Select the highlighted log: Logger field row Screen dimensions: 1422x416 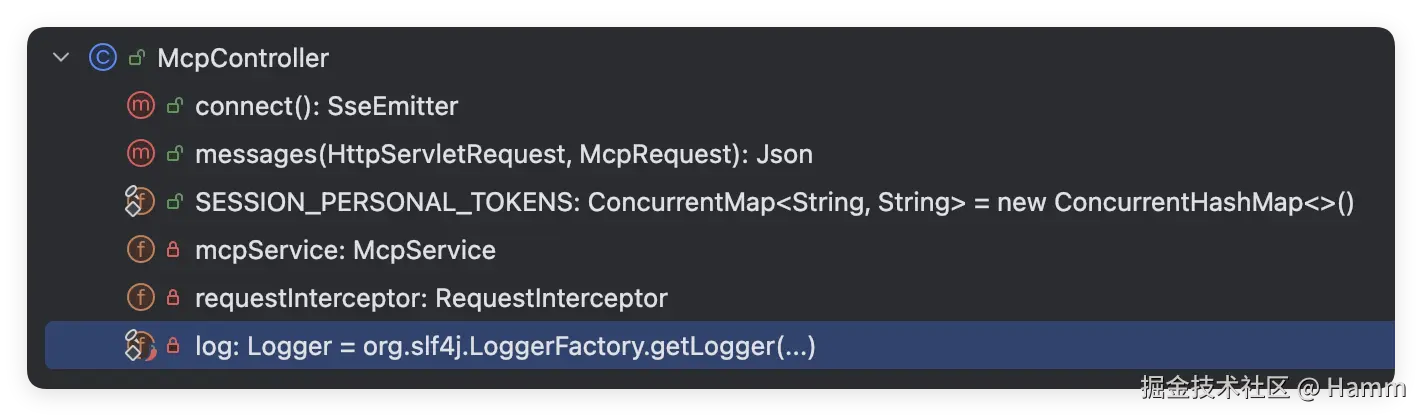point(720,346)
